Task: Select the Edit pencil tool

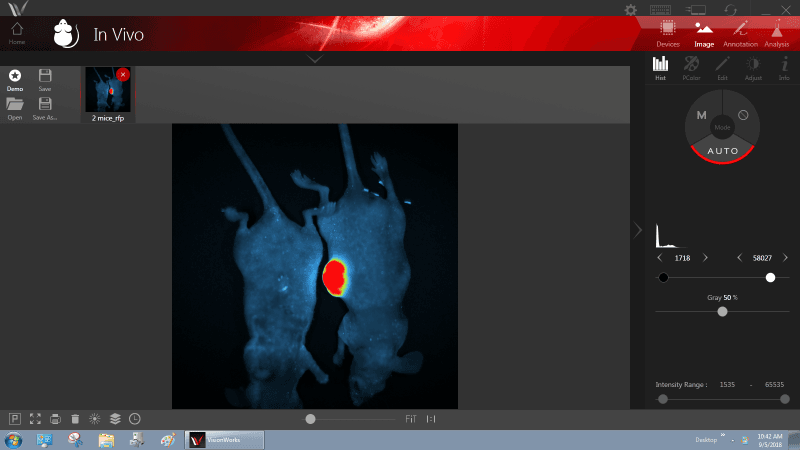Action: click(x=722, y=68)
